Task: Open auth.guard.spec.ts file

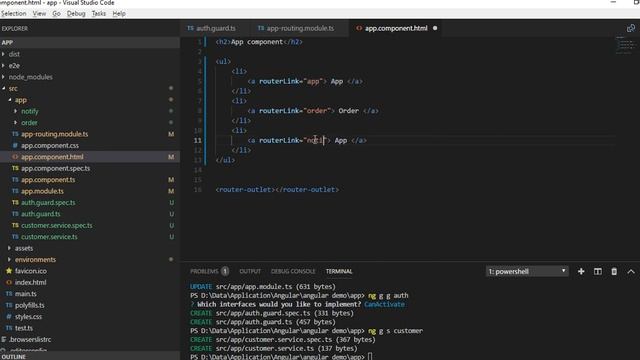Action: (48, 202)
